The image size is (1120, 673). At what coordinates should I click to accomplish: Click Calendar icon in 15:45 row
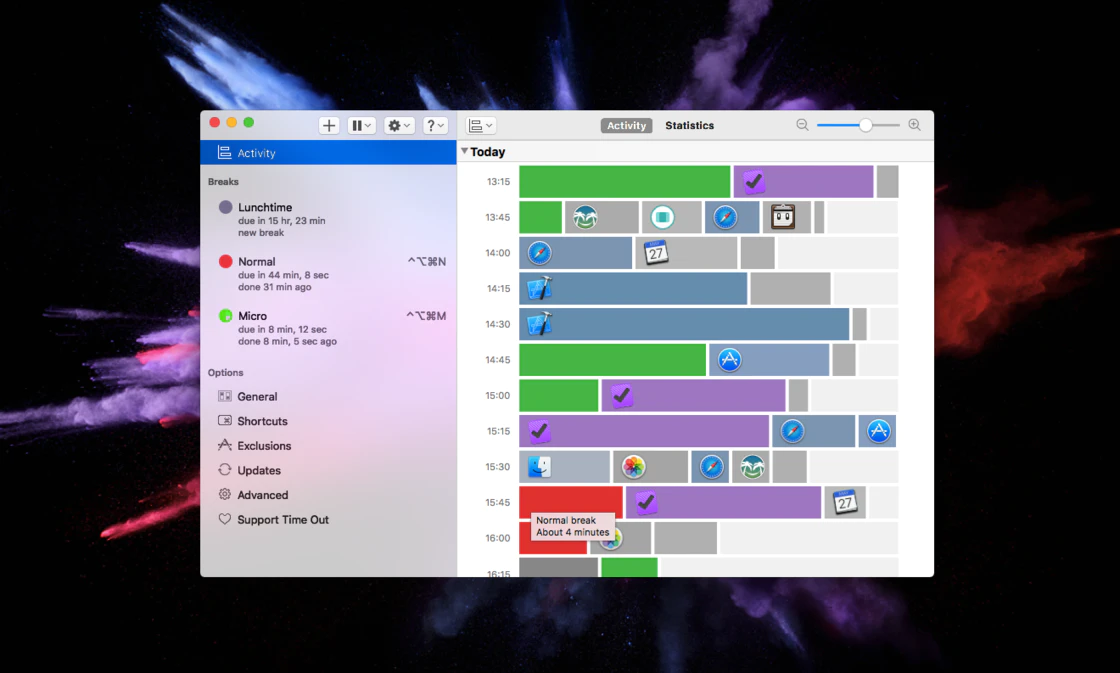845,502
